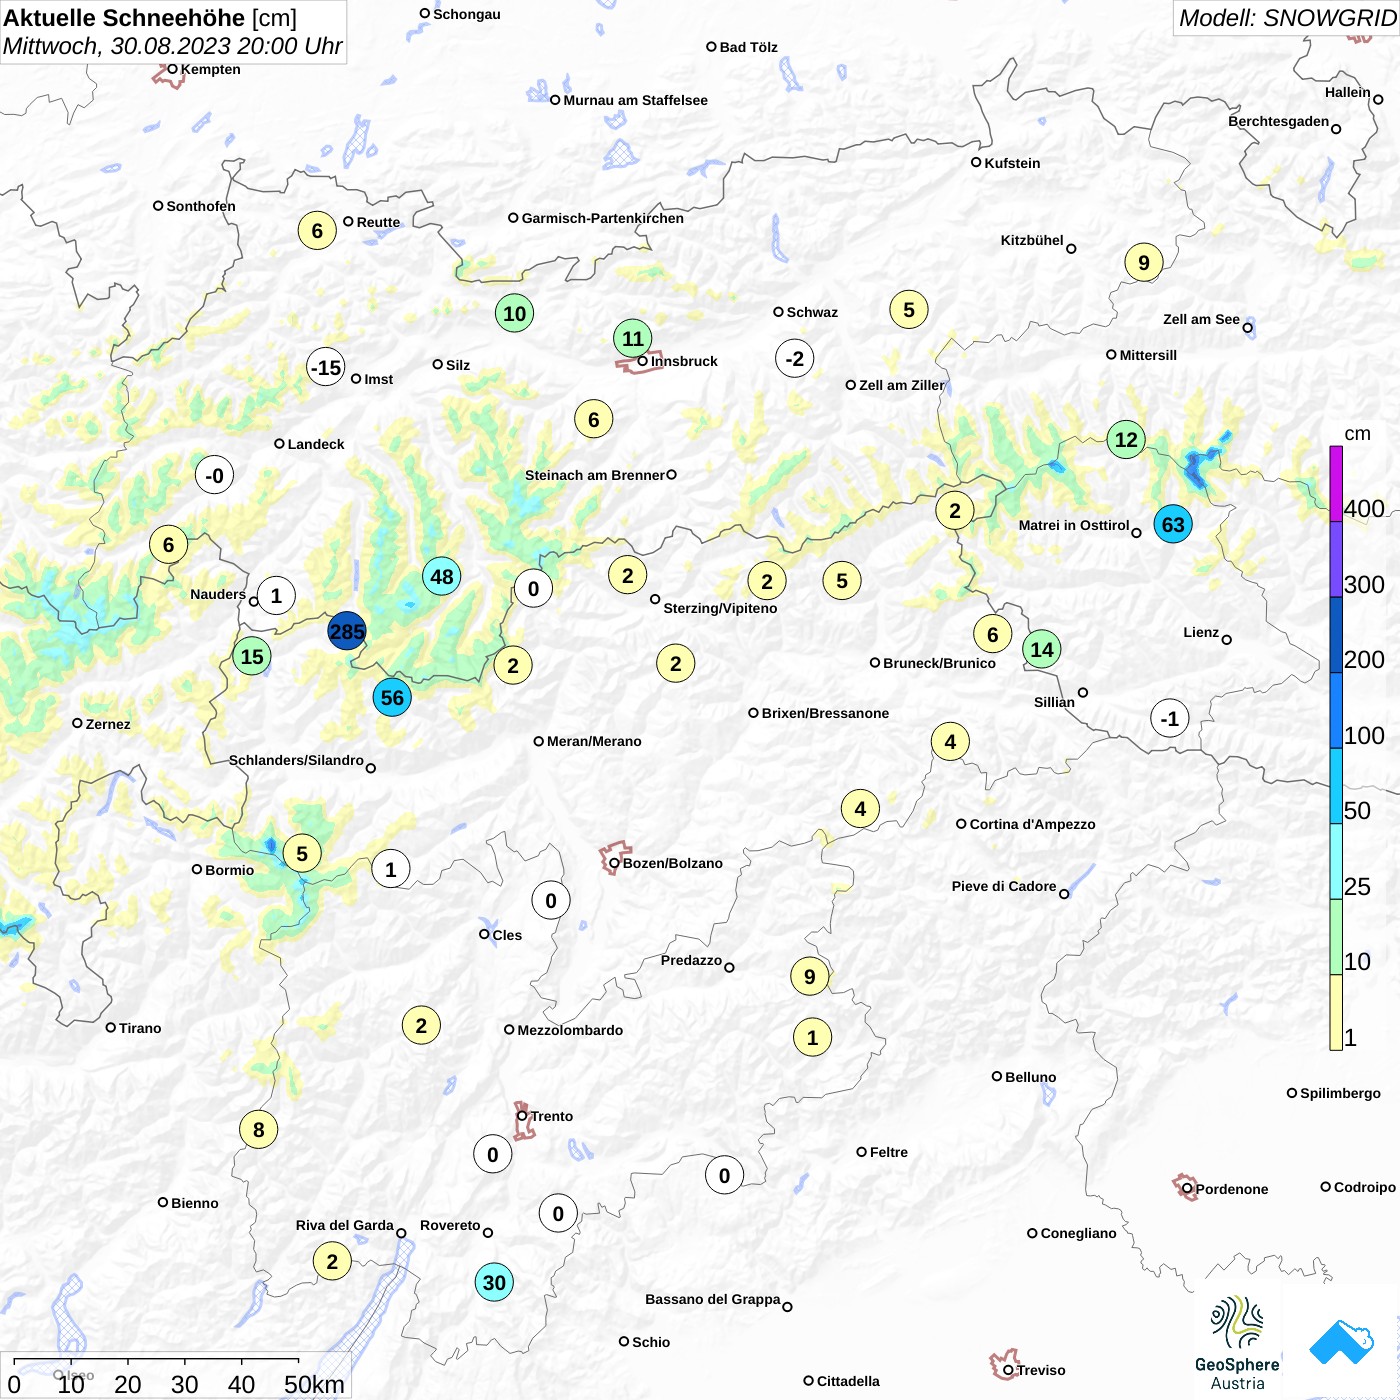The height and width of the screenshot is (1400, 1400).
Task: Click the 'cm' unit label above legend
Action: point(1357,434)
